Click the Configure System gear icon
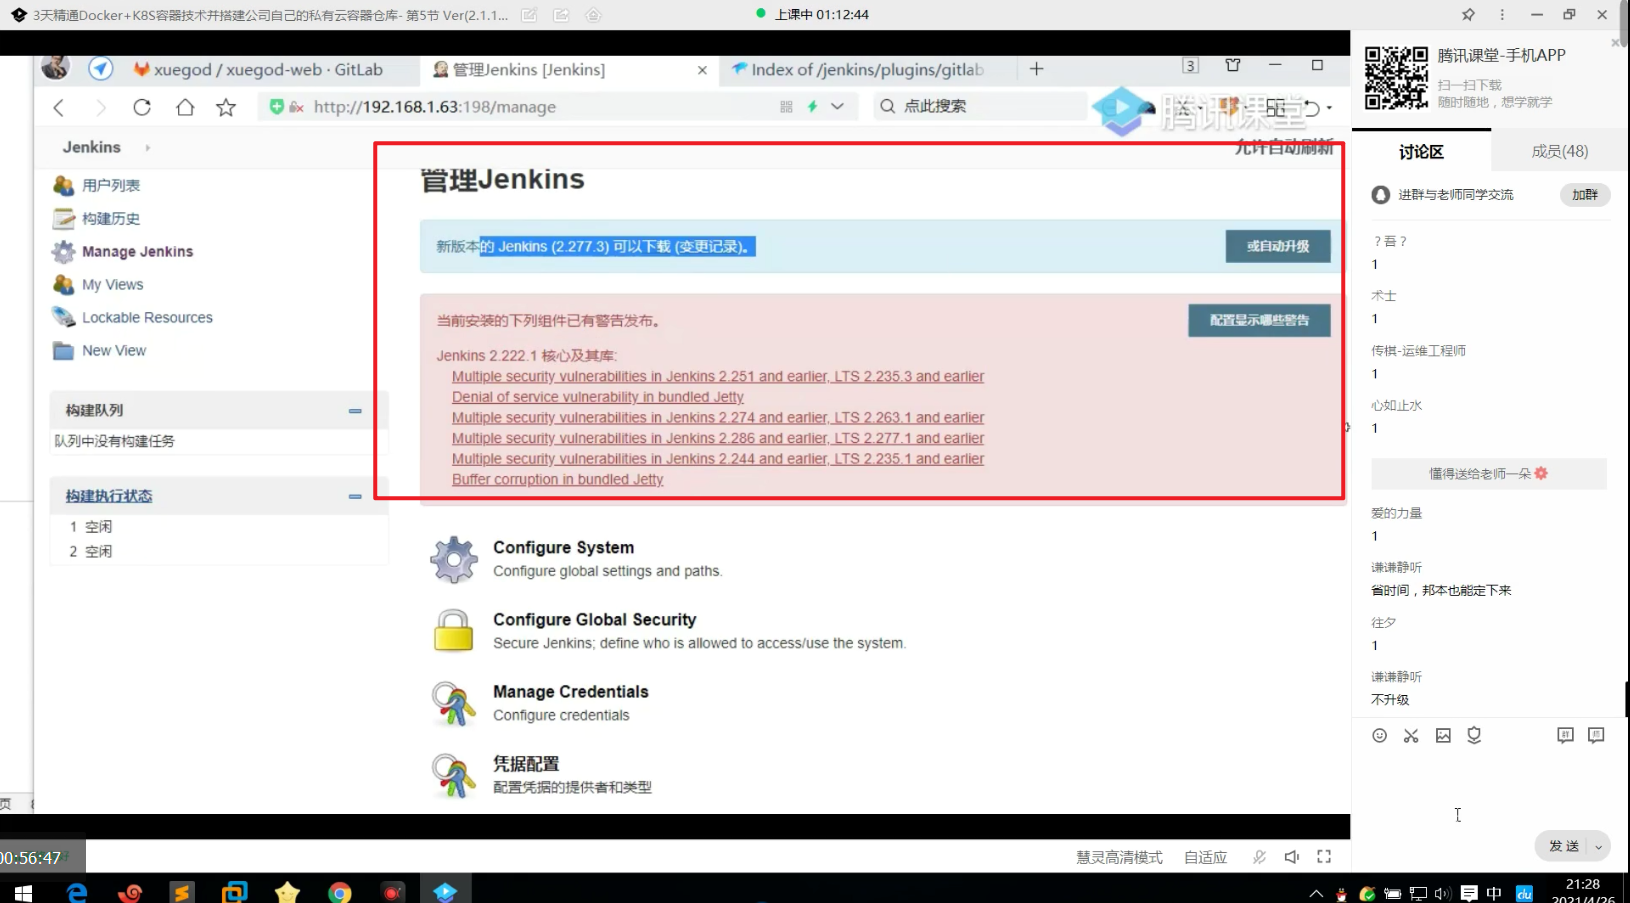1630x903 pixels. click(453, 559)
